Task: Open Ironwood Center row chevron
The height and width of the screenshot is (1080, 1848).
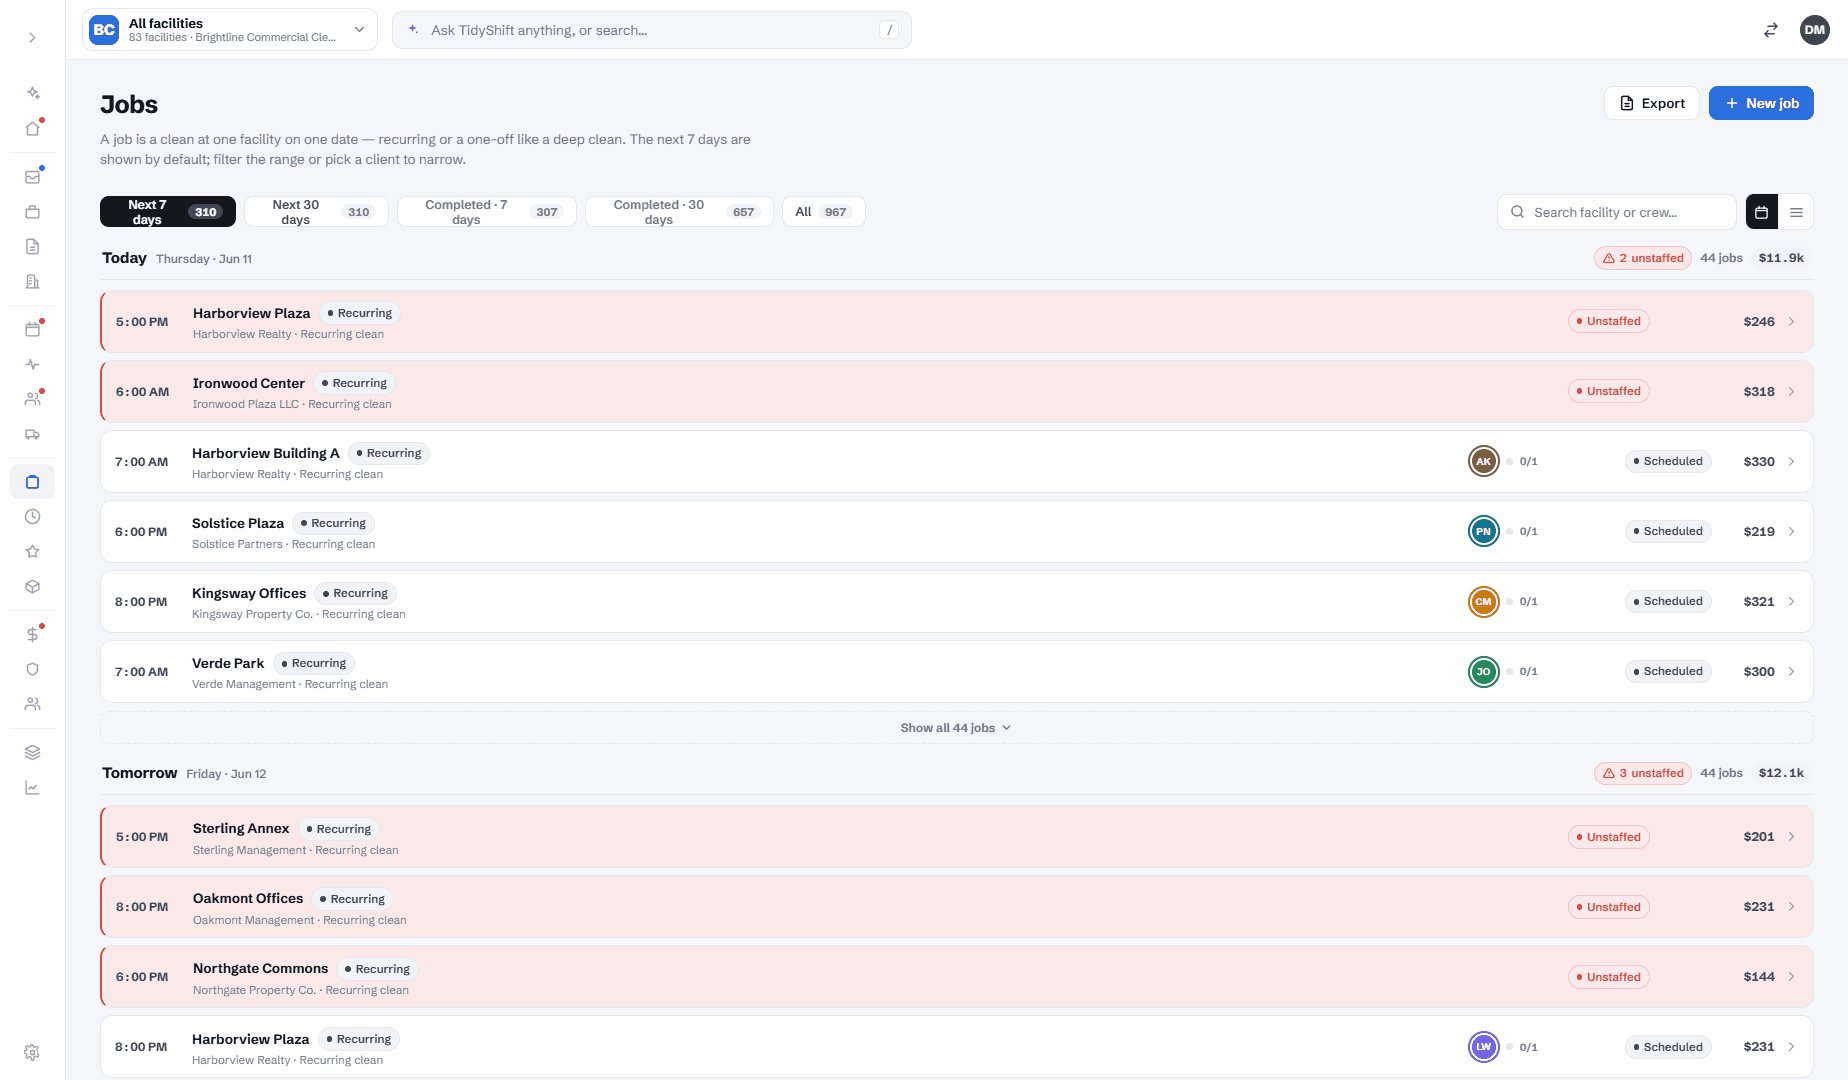Action: pyautogui.click(x=1791, y=392)
